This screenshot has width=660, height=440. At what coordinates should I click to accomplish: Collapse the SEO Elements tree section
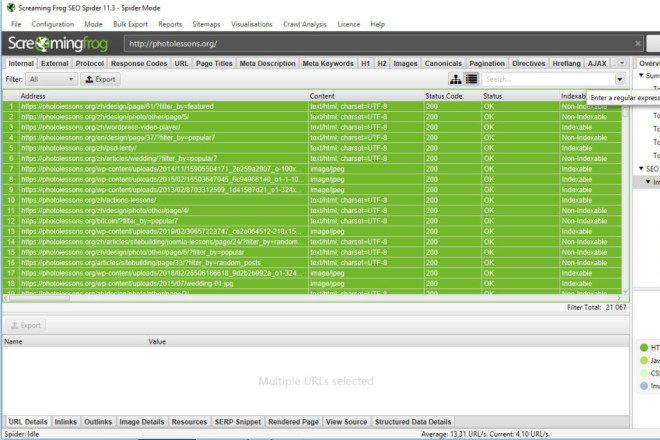(641, 168)
